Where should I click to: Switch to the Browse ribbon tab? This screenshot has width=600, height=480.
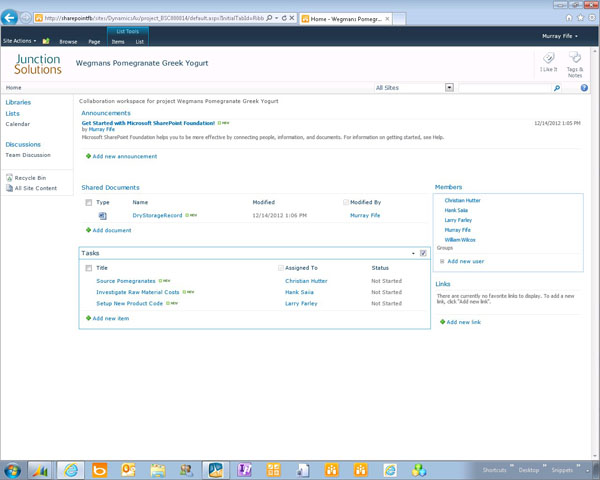click(68, 42)
